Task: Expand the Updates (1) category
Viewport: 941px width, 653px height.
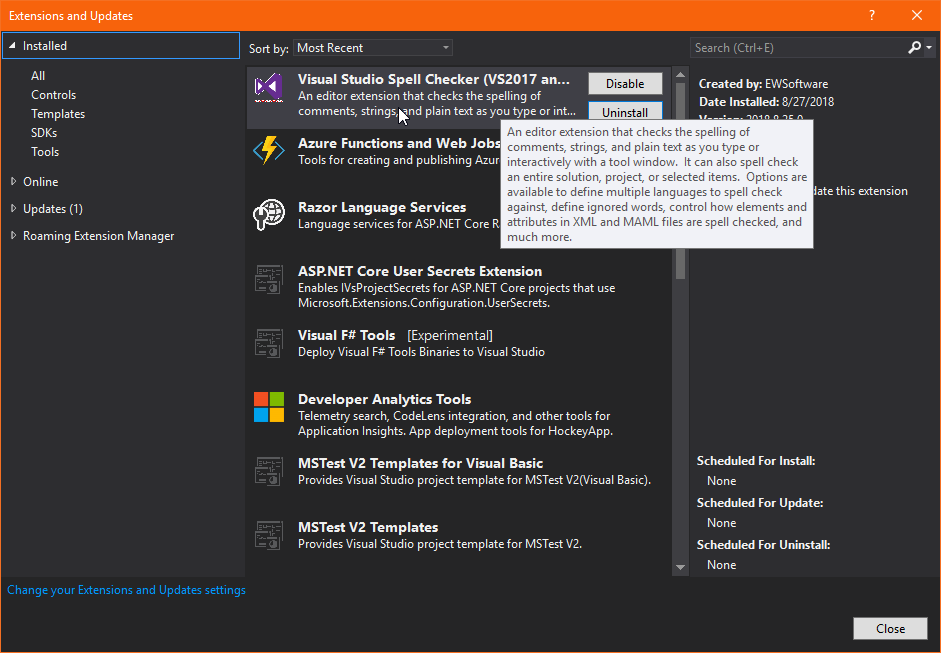Action: (13, 208)
